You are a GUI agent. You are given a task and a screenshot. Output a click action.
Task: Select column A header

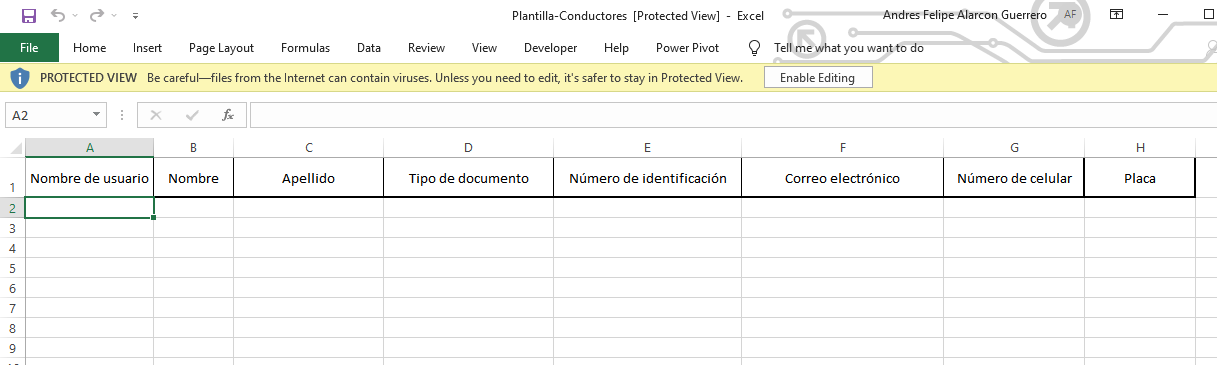click(x=89, y=148)
